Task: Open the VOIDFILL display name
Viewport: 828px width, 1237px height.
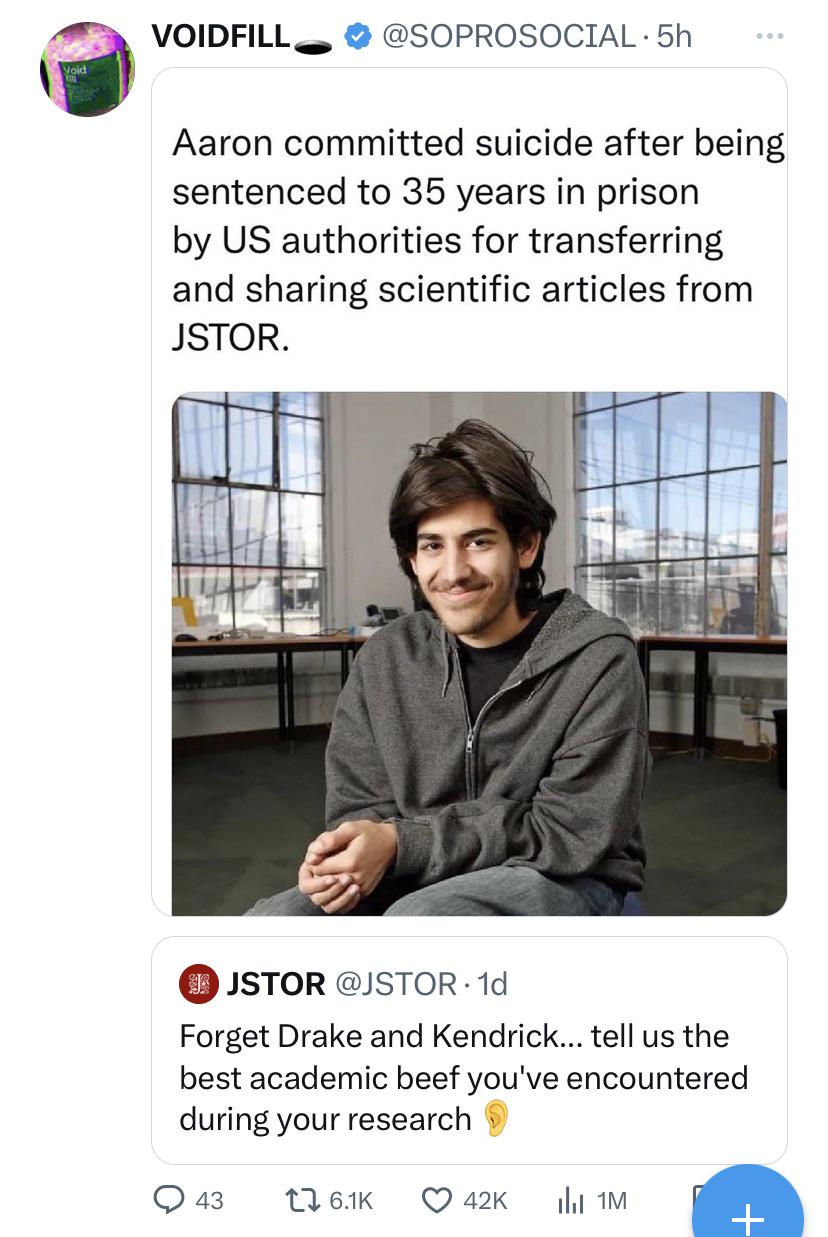Action: pyautogui.click(x=221, y=37)
